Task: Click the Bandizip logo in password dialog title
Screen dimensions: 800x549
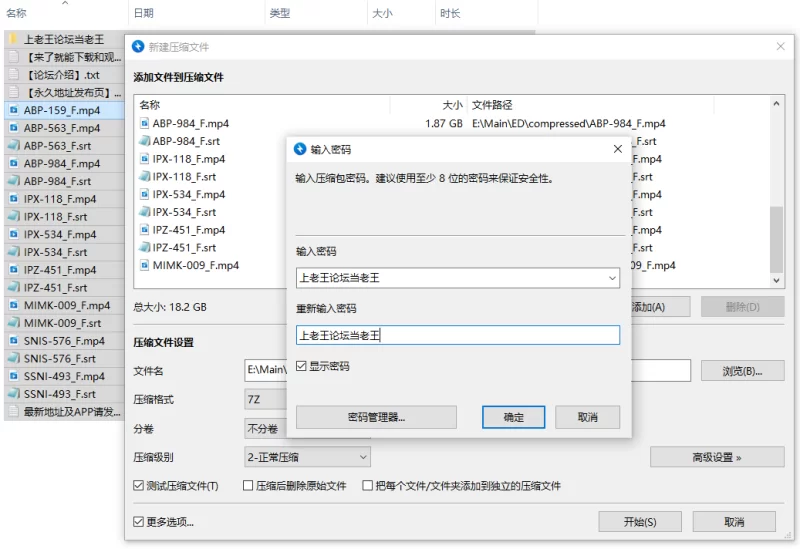Action: click(x=300, y=149)
